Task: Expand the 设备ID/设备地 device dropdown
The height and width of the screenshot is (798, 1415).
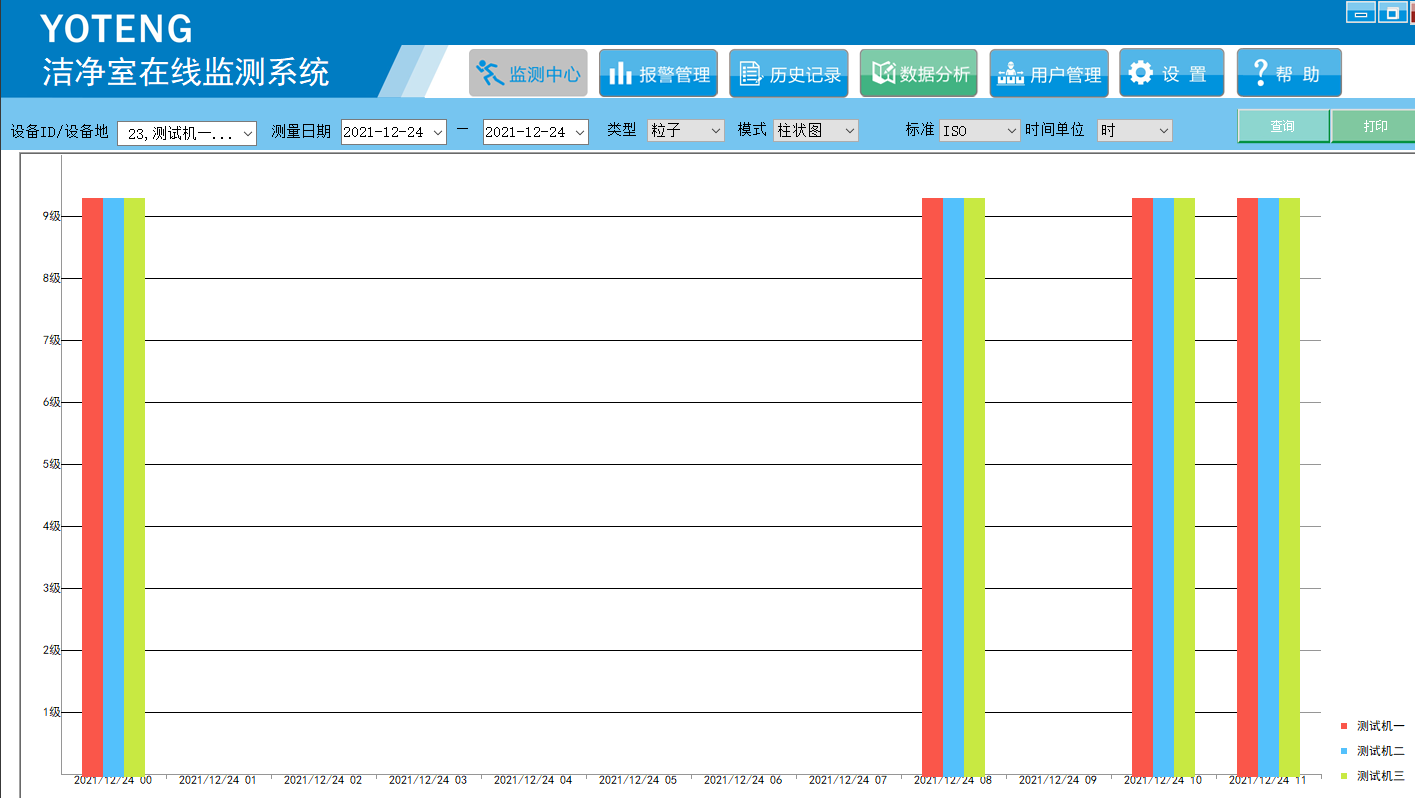Action: click(x=248, y=133)
